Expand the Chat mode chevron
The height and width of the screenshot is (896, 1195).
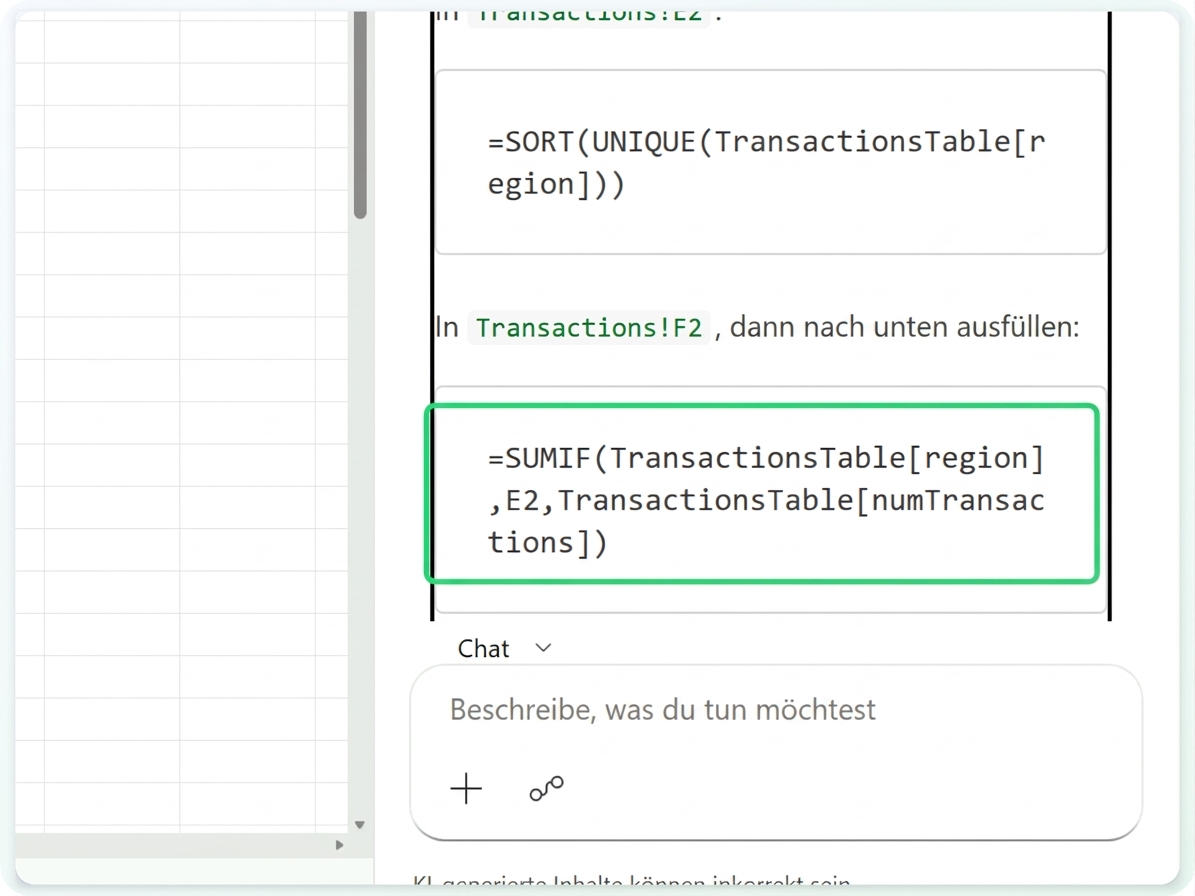pos(543,648)
